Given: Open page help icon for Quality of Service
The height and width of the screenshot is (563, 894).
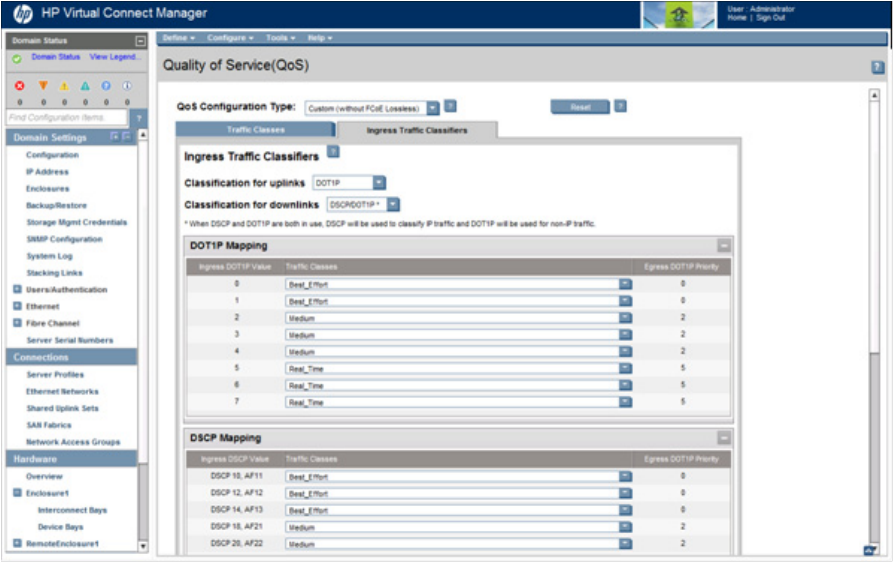Looking at the screenshot, I should [877, 67].
